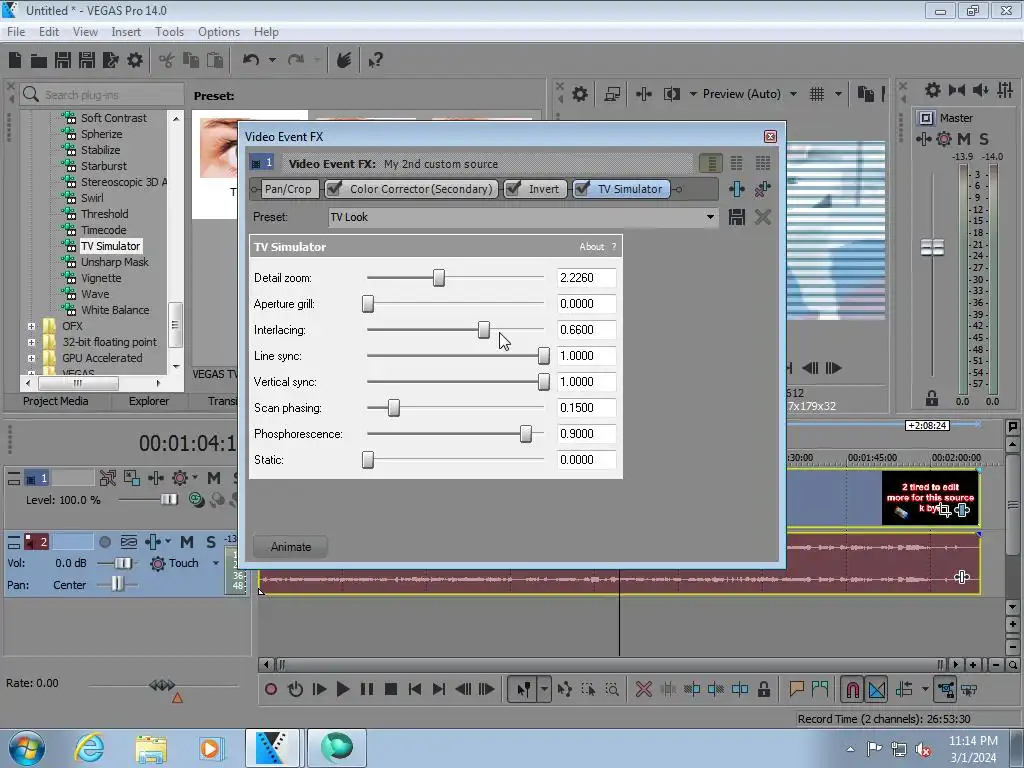Click About link in TV Simulator
The image size is (1024, 768).
tap(592, 247)
